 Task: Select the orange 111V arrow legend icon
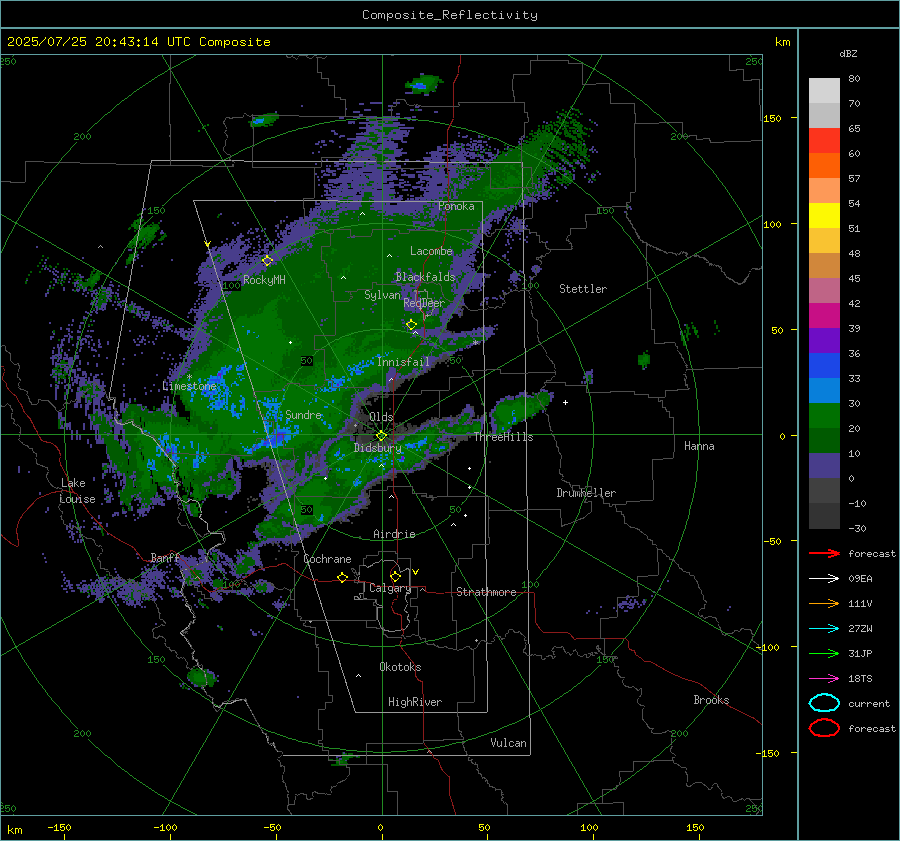click(x=824, y=603)
